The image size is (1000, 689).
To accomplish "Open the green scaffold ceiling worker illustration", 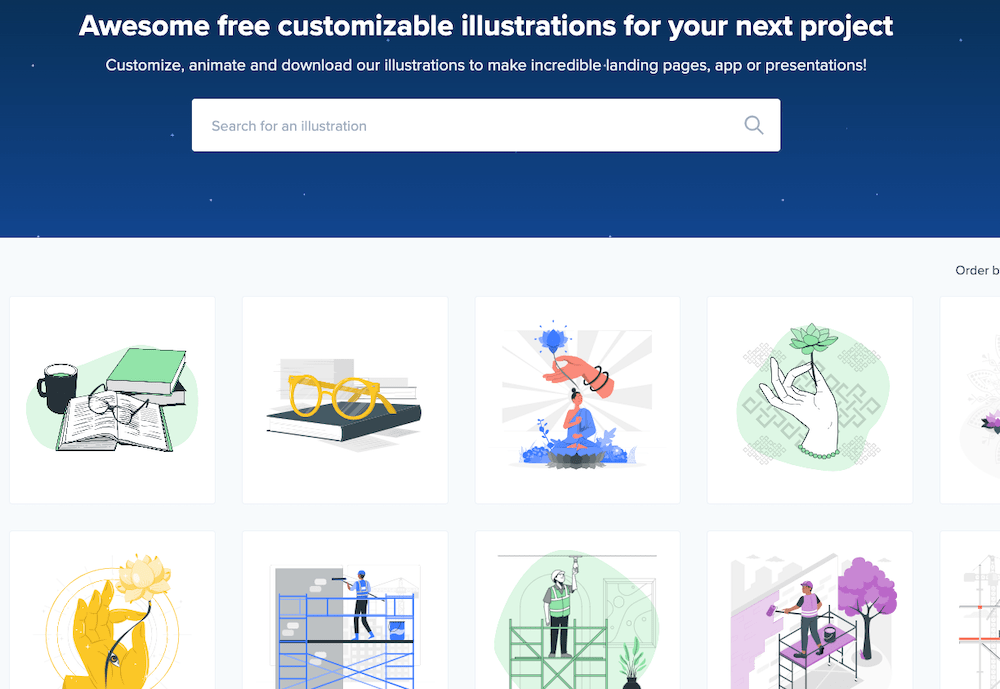I will [578, 612].
